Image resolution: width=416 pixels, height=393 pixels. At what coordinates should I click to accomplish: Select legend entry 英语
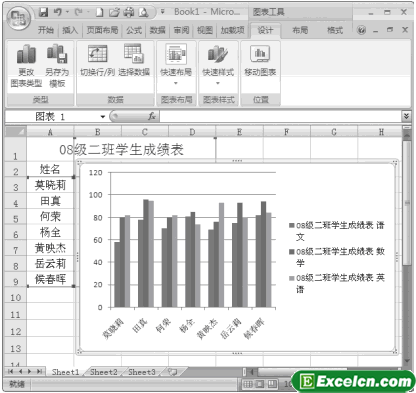[337, 283]
